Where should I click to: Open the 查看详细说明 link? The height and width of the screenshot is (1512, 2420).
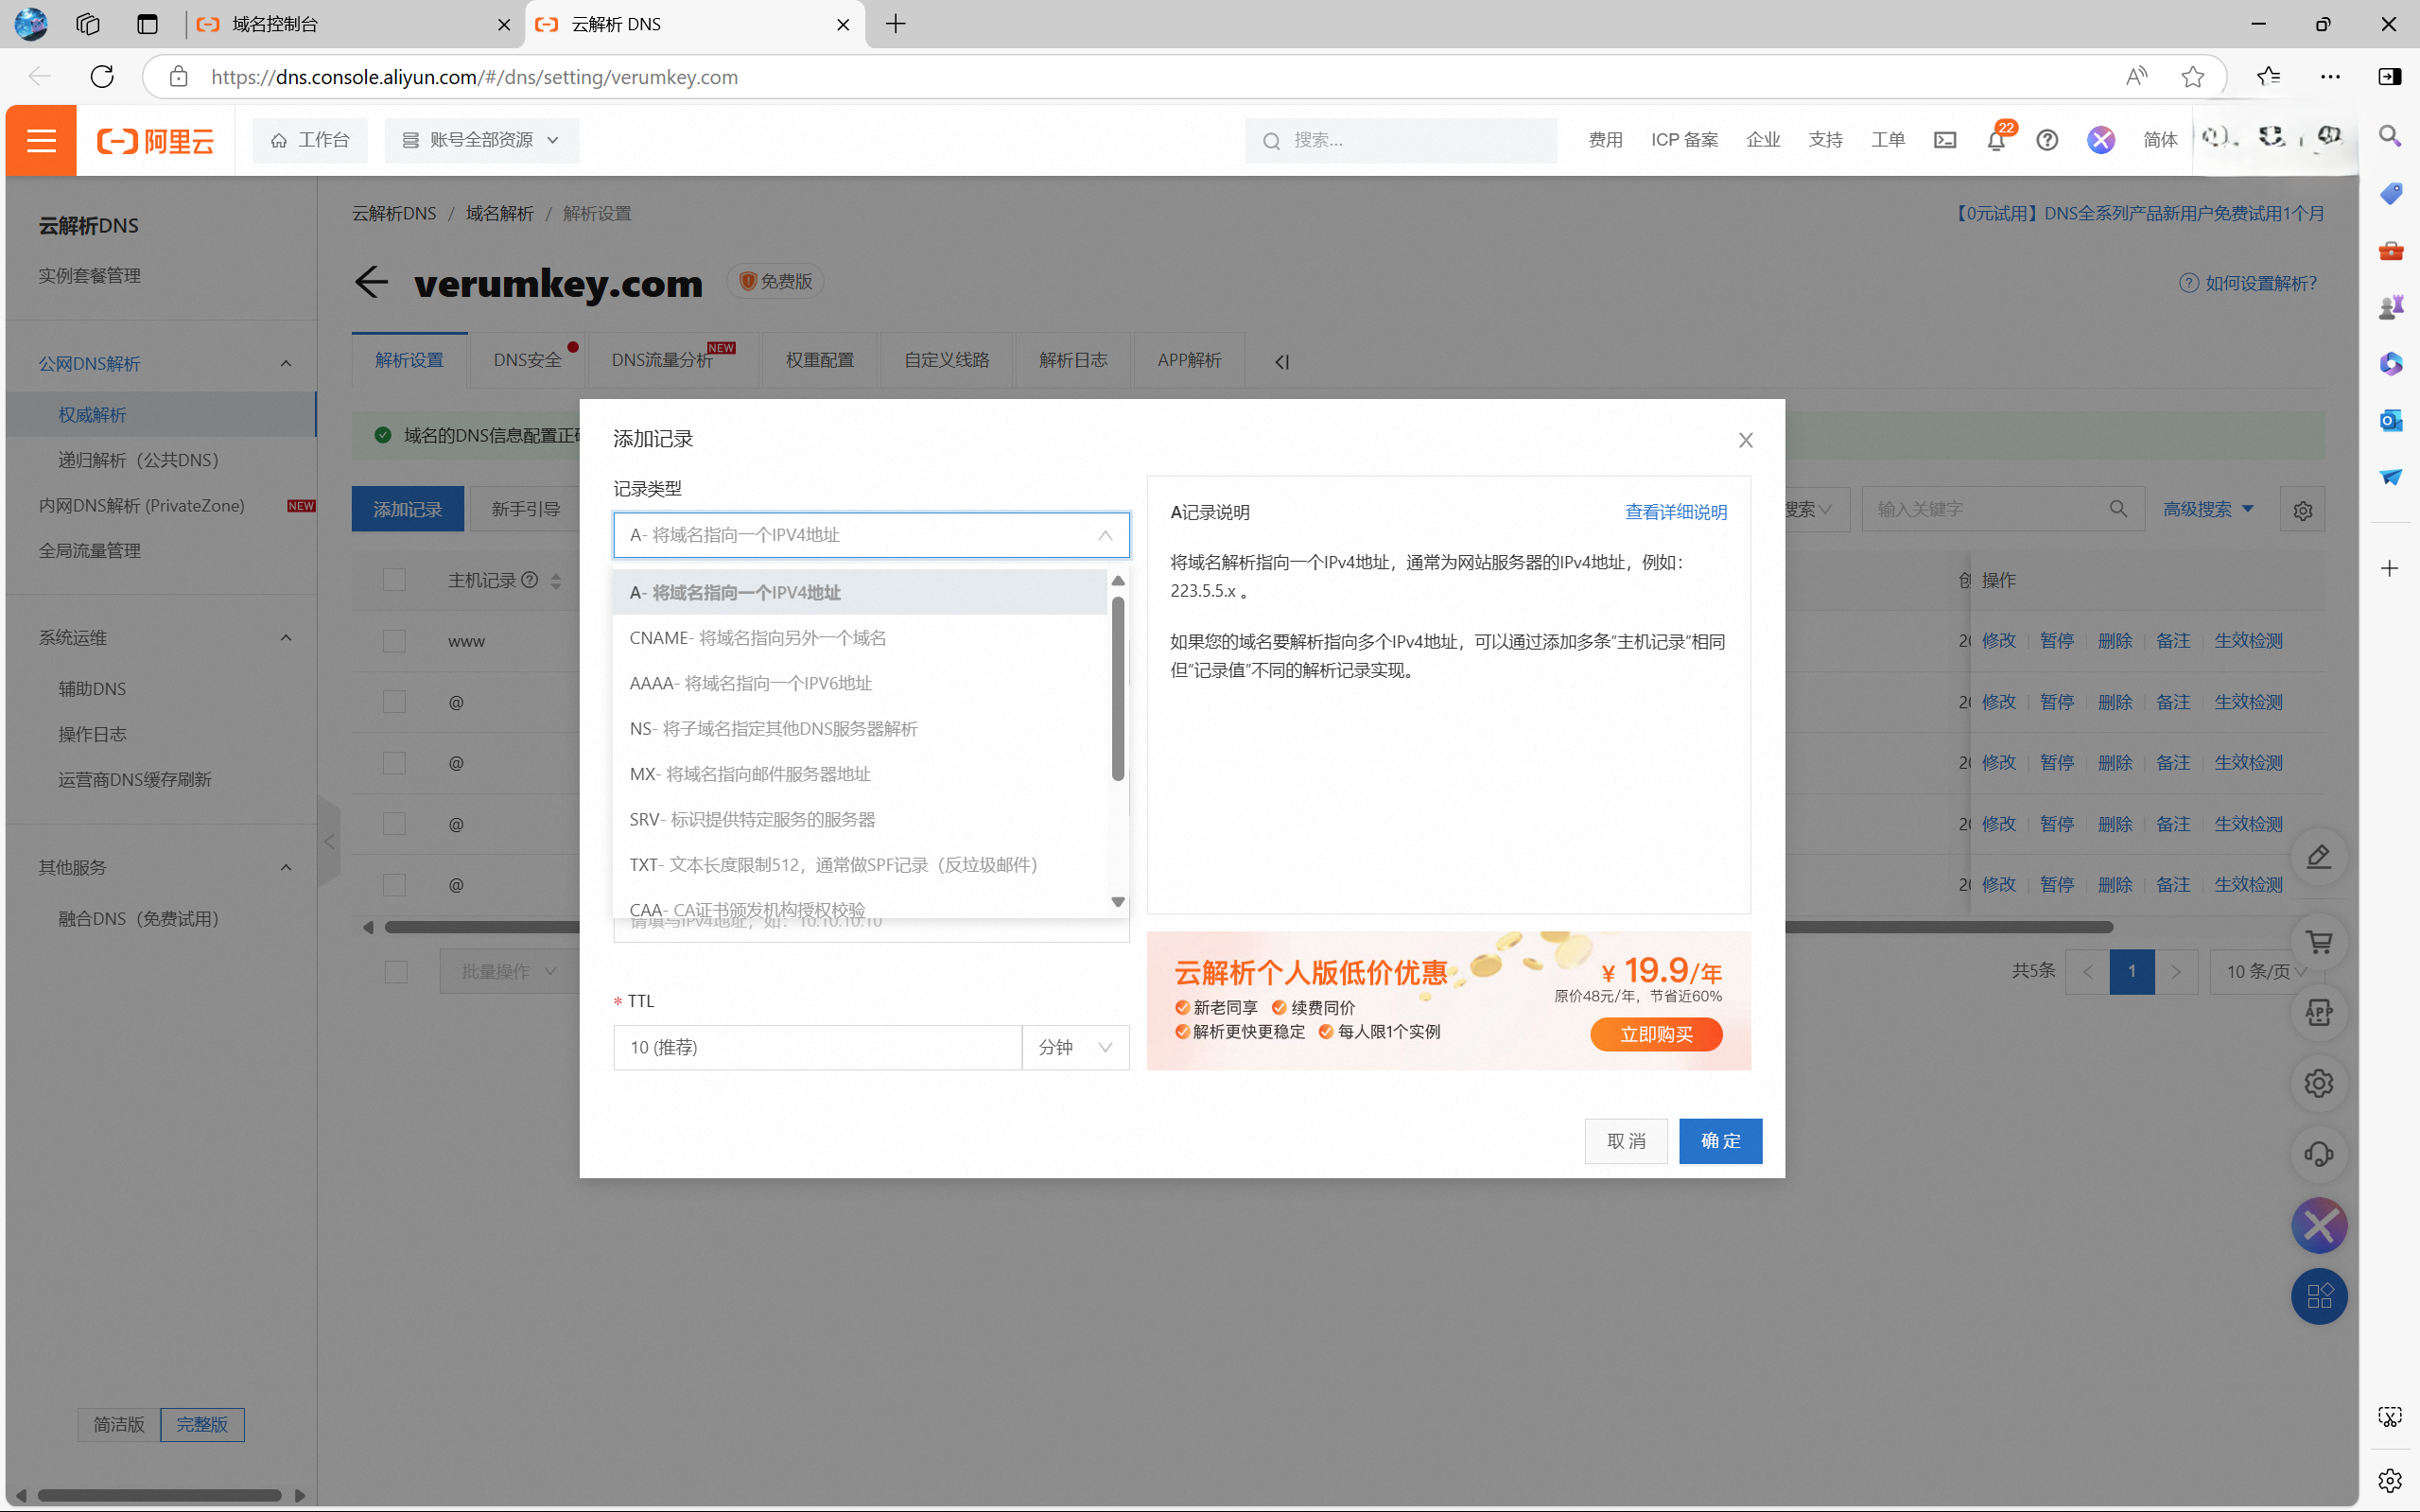coord(1676,512)
